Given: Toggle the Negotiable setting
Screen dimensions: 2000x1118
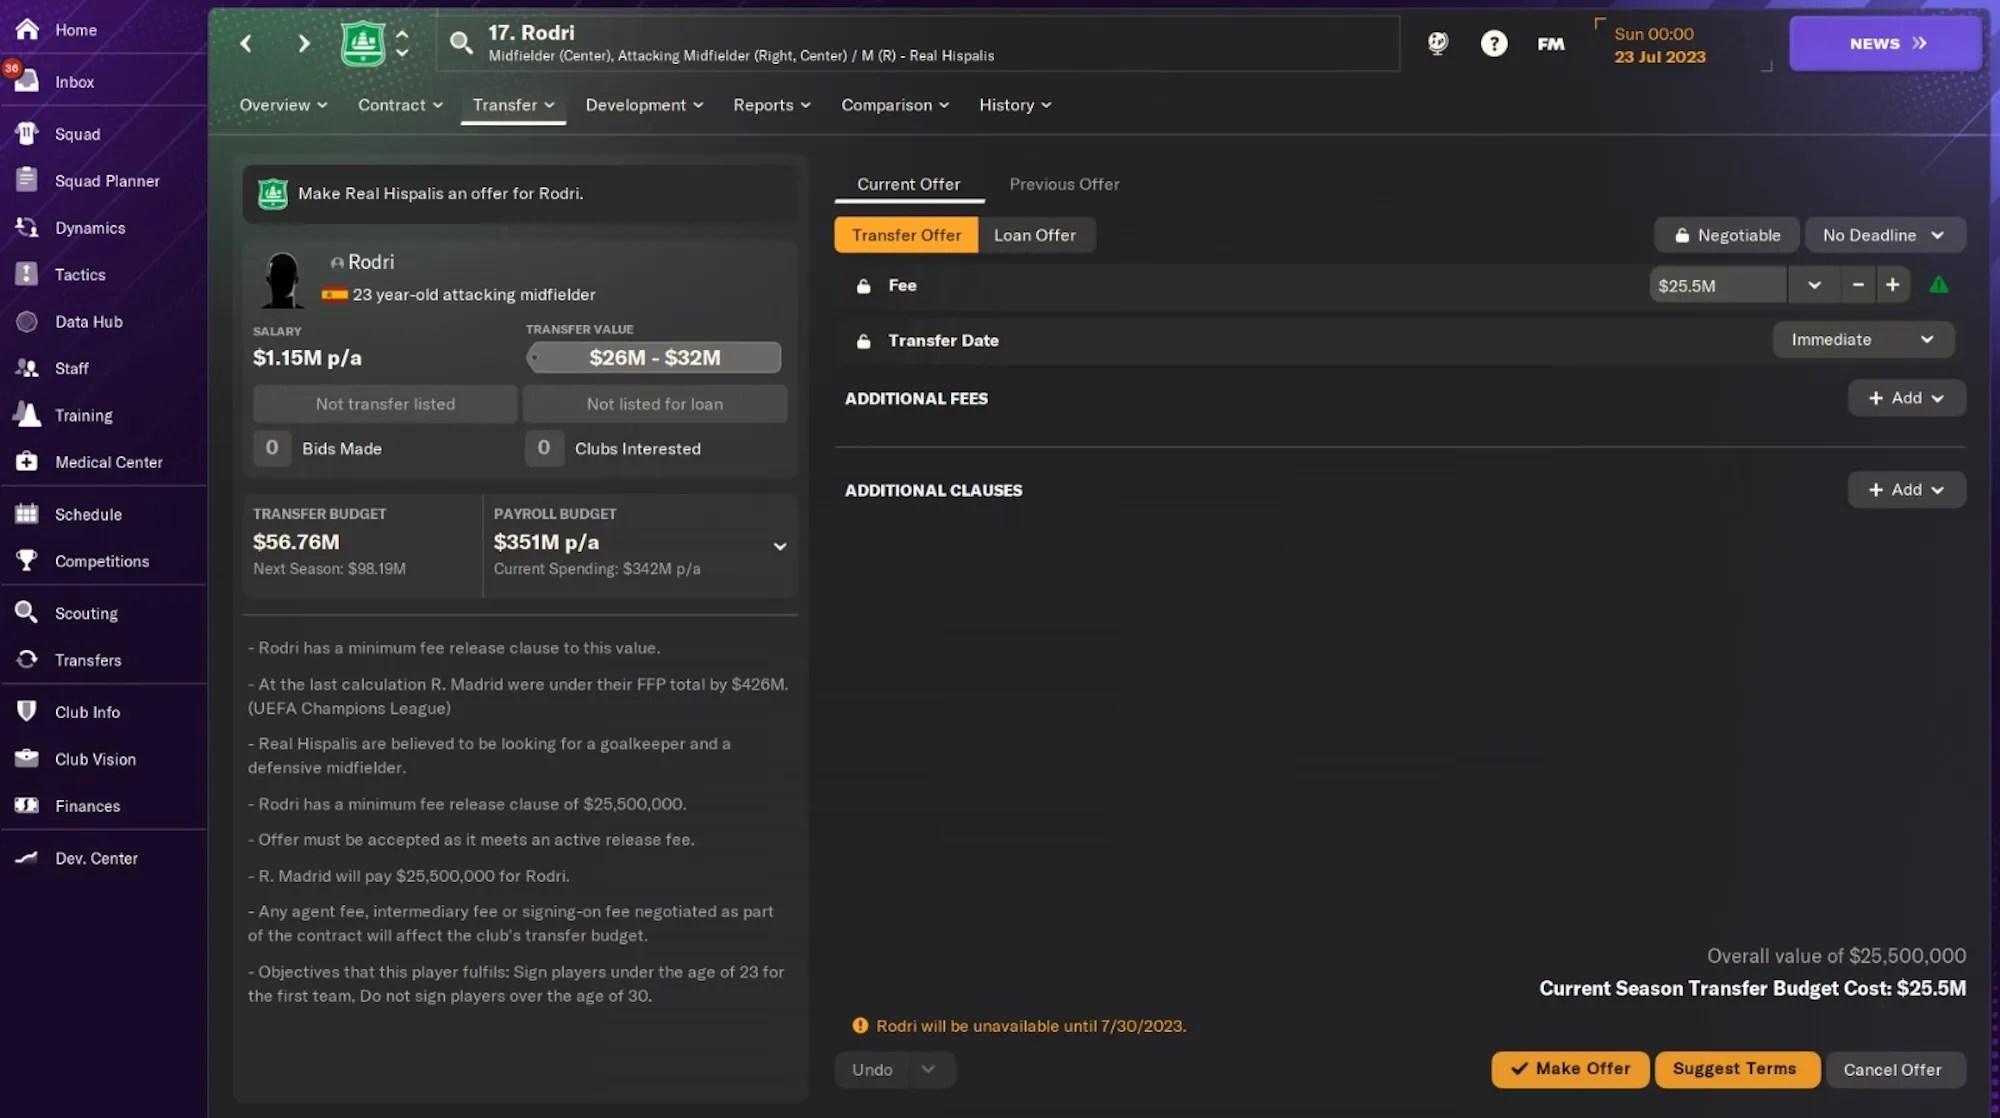Looking at the screenshot, I should pos(1726,235).
